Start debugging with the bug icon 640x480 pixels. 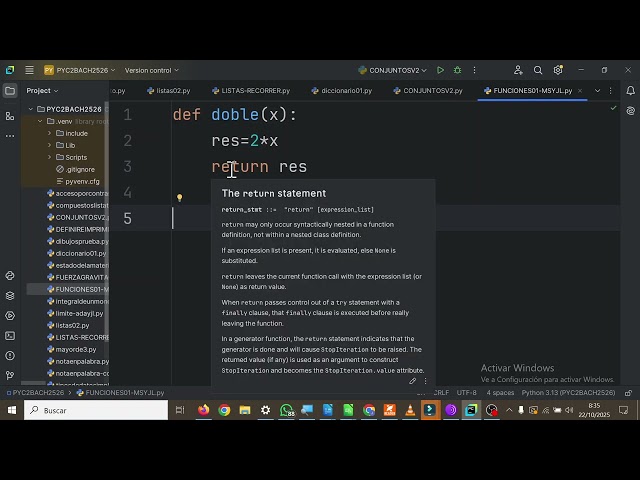(x=458, y=70)
